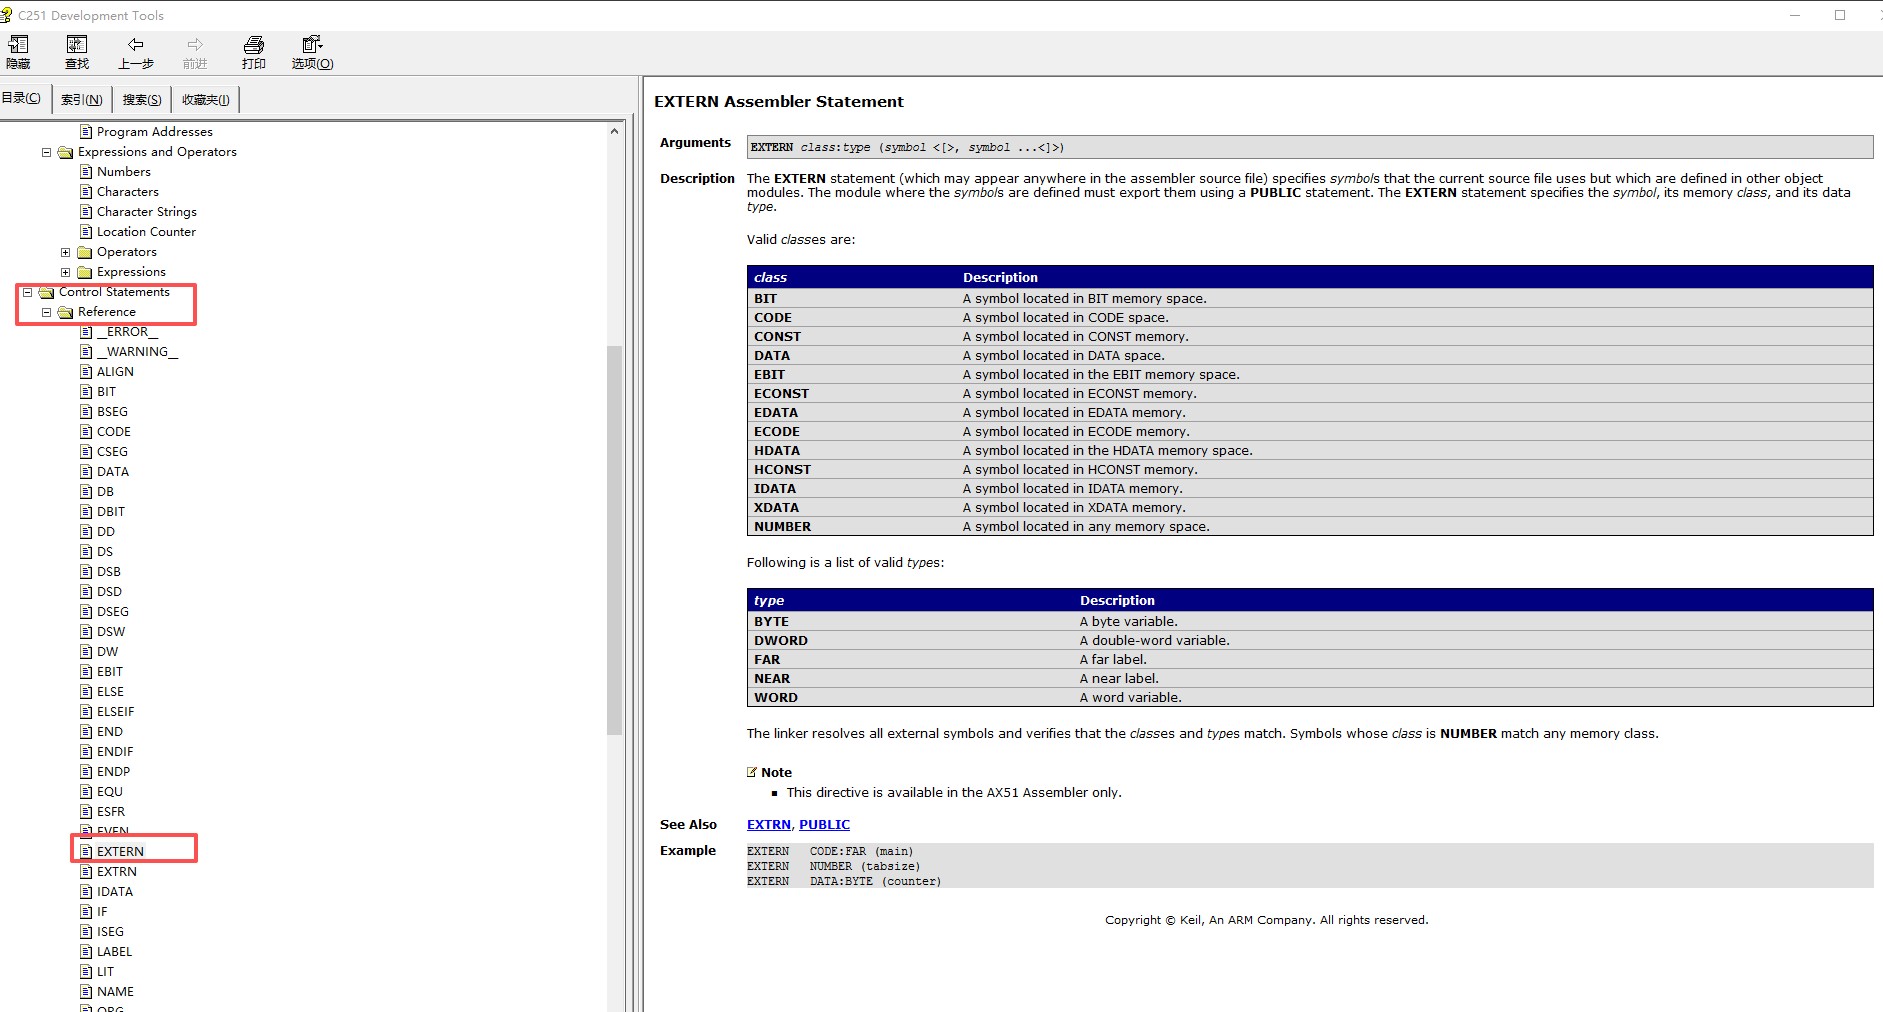
Task: Switch to the 目录(C) contents tab
Action: coord(22,98)
